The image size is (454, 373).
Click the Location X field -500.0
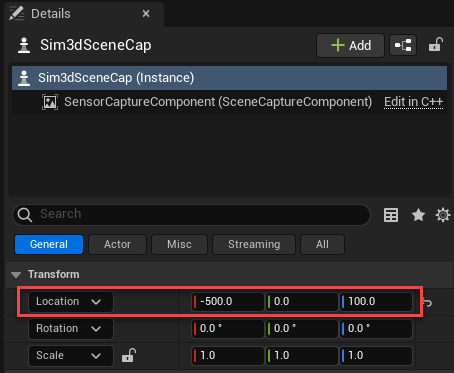pos(228,302)
